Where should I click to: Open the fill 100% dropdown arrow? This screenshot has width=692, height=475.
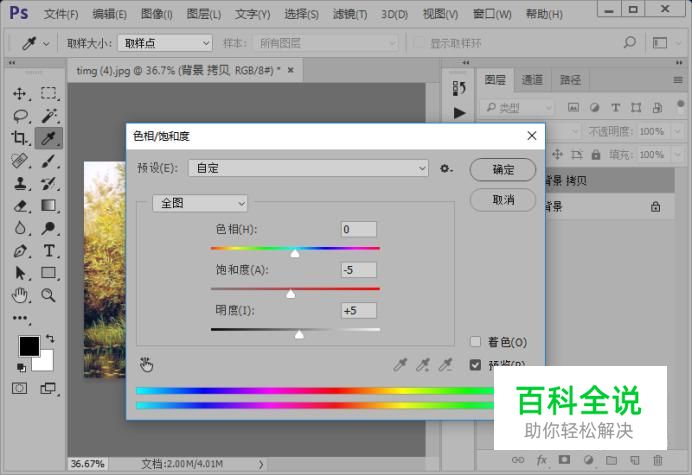pos(677,155)
